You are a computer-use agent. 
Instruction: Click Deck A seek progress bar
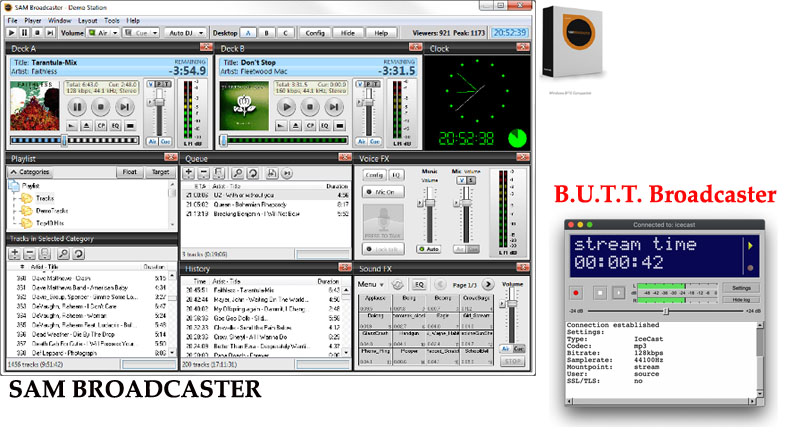point(74,140)
